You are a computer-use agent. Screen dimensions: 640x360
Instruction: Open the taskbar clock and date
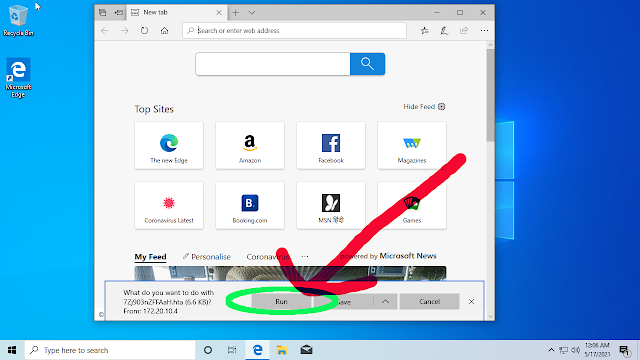pyautogui.click(x=597, y=350)
